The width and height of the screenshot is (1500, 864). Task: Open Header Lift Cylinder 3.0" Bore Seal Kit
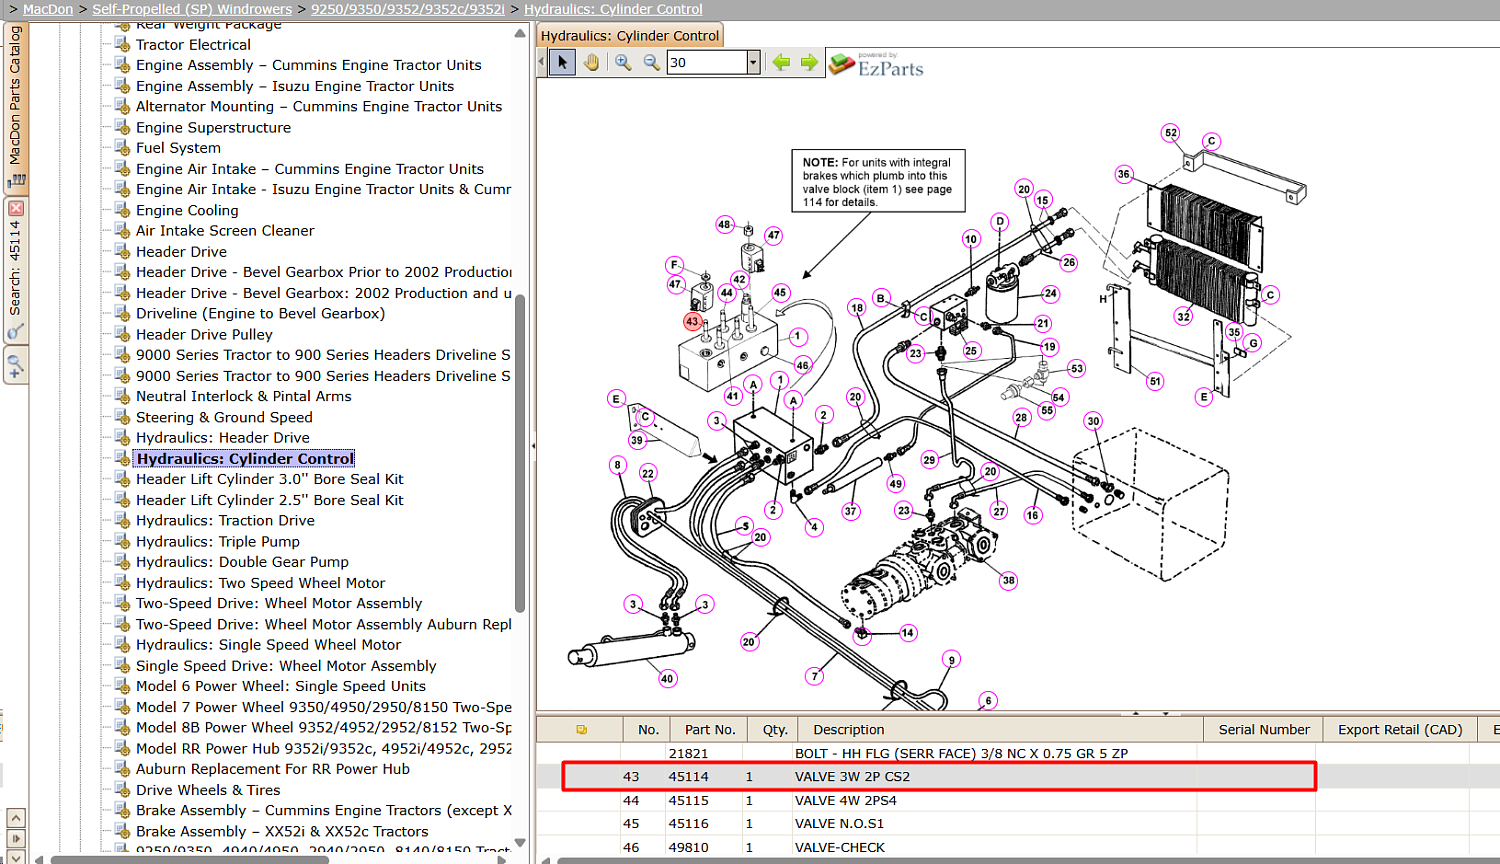270,479
